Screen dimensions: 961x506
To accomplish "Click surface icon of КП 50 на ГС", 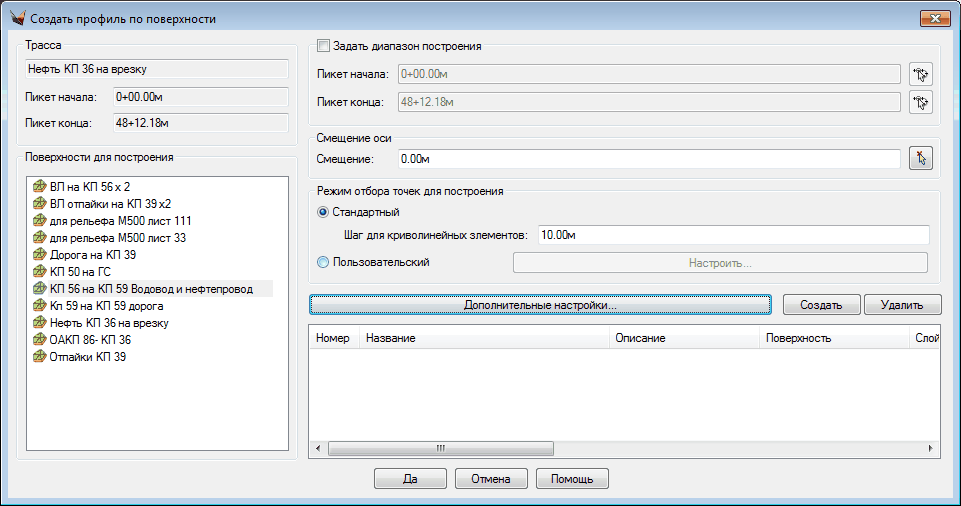I will tap(39, 272).
